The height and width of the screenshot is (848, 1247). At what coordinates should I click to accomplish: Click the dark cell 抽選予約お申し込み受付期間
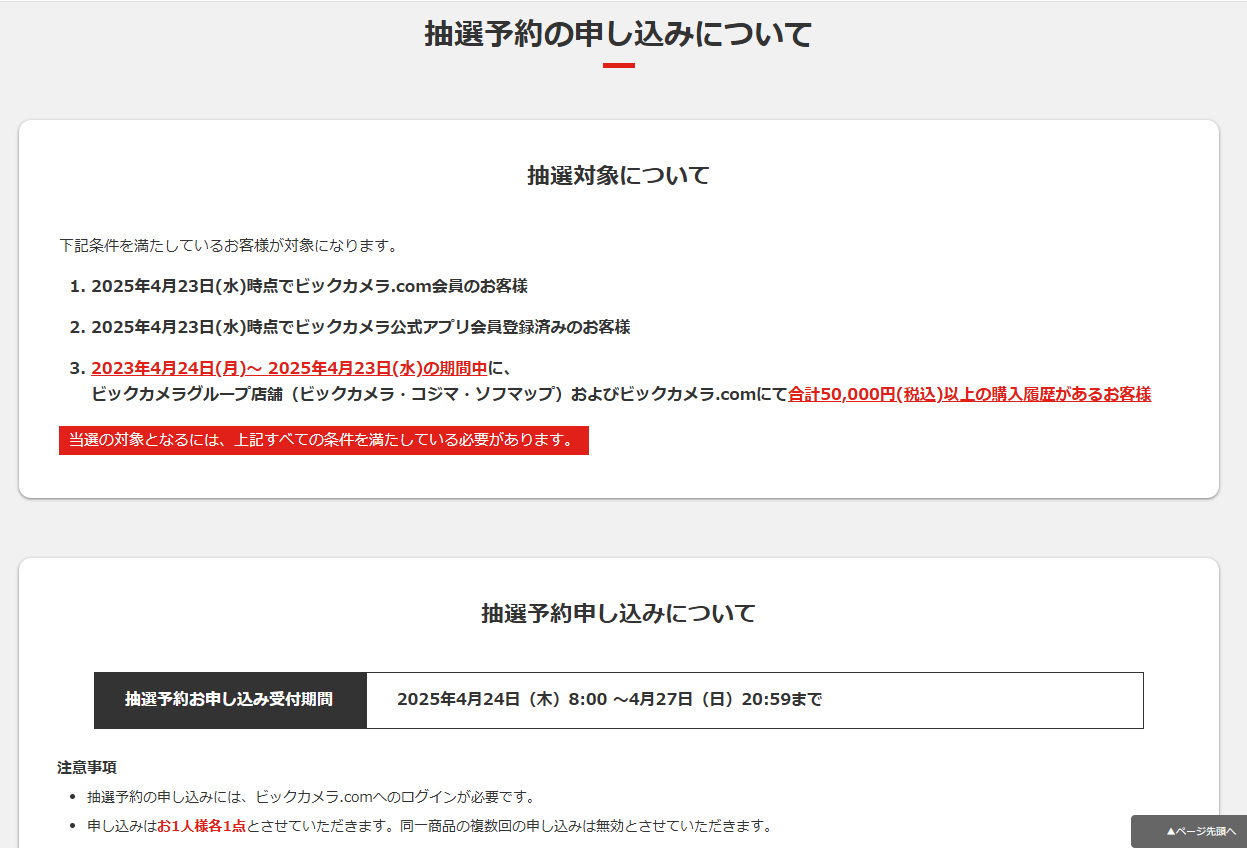click(230, 700)
